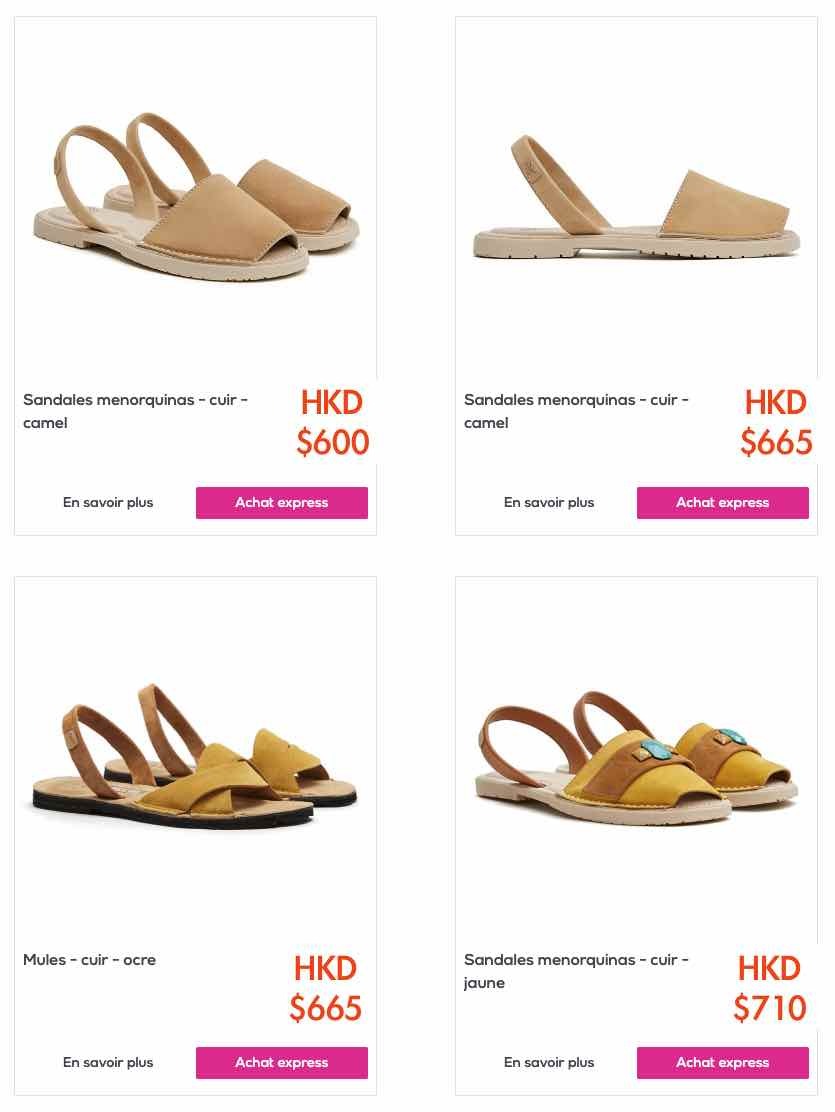Click the HKD $710 price label
This screenshot has height=1112, width=835.
tap(770, 988)
